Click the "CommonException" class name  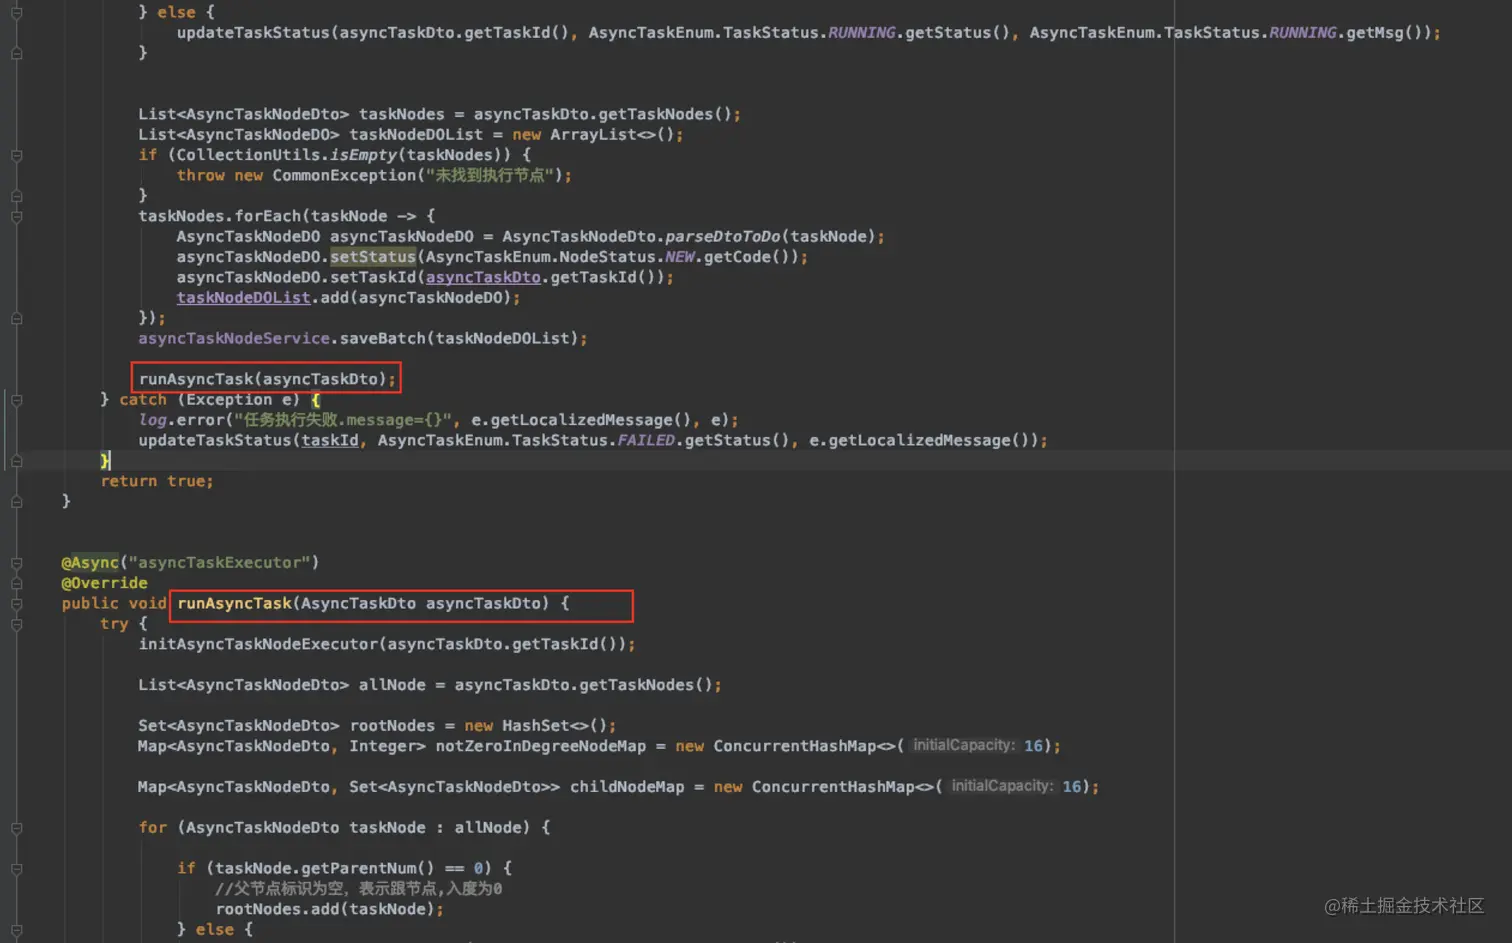(x=344, y=175)
